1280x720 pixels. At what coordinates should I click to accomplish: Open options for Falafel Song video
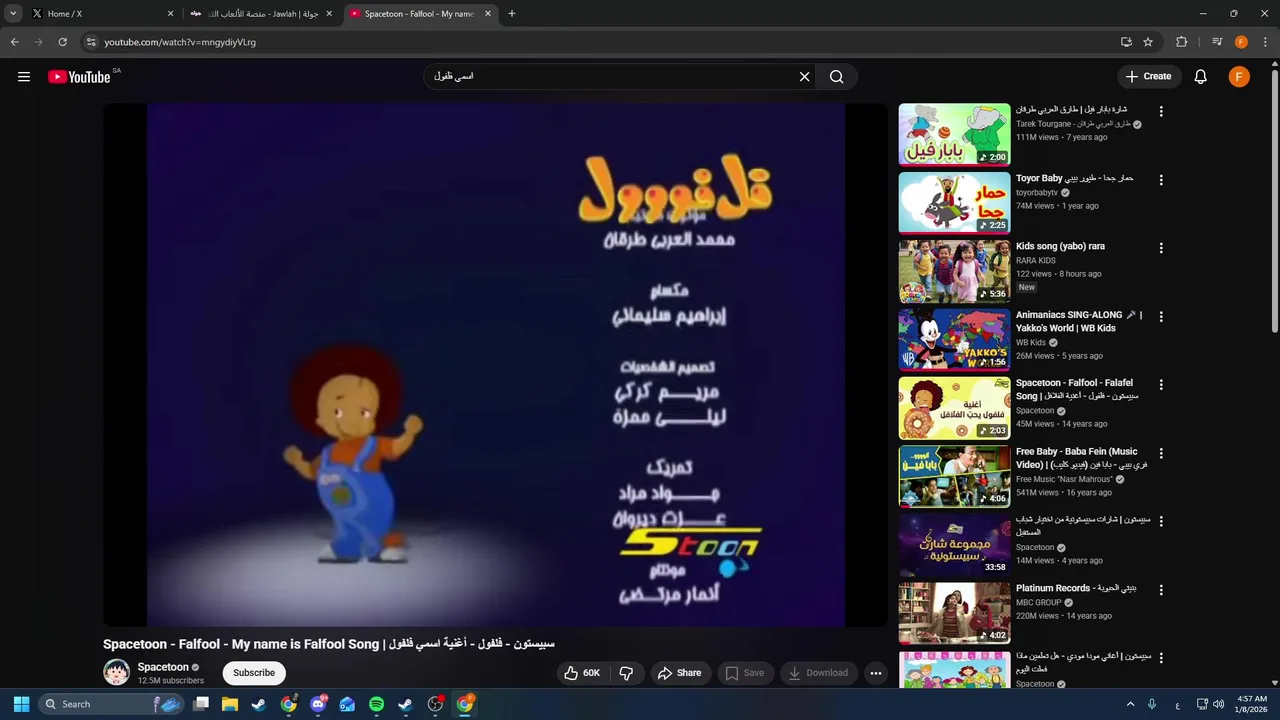pyautogui.click(x=1161, y=385)
